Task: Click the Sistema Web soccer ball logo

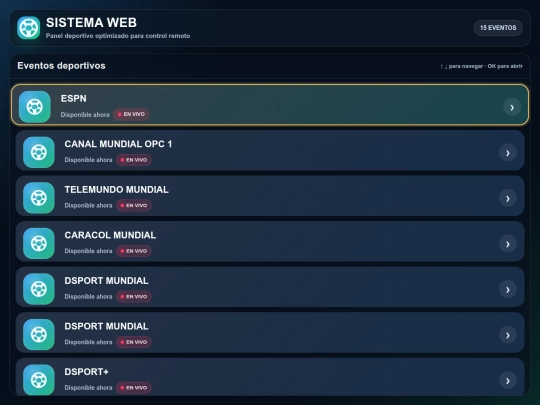Action: [29, 28]
